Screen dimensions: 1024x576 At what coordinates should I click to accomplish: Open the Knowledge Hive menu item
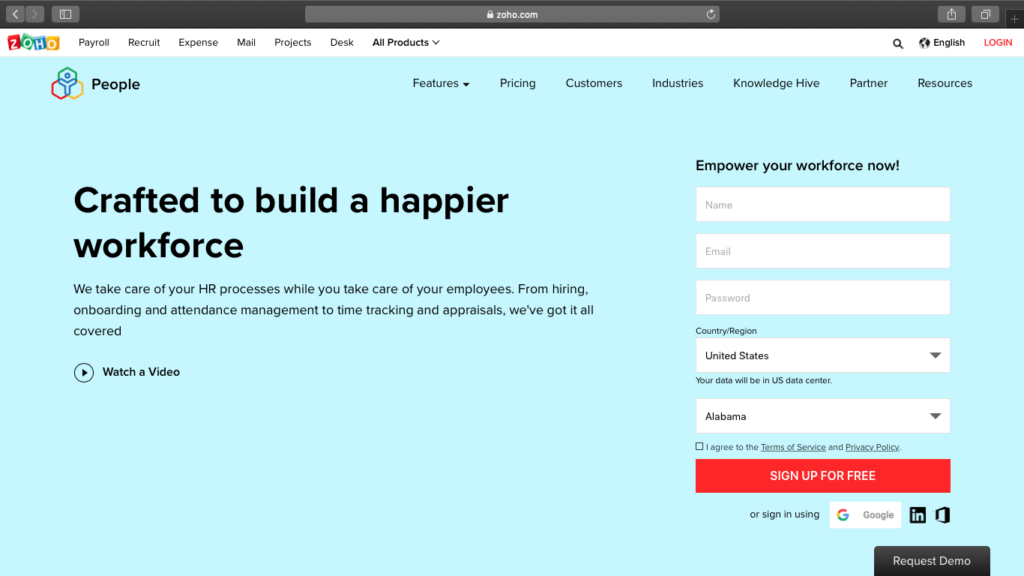[776, 84]
